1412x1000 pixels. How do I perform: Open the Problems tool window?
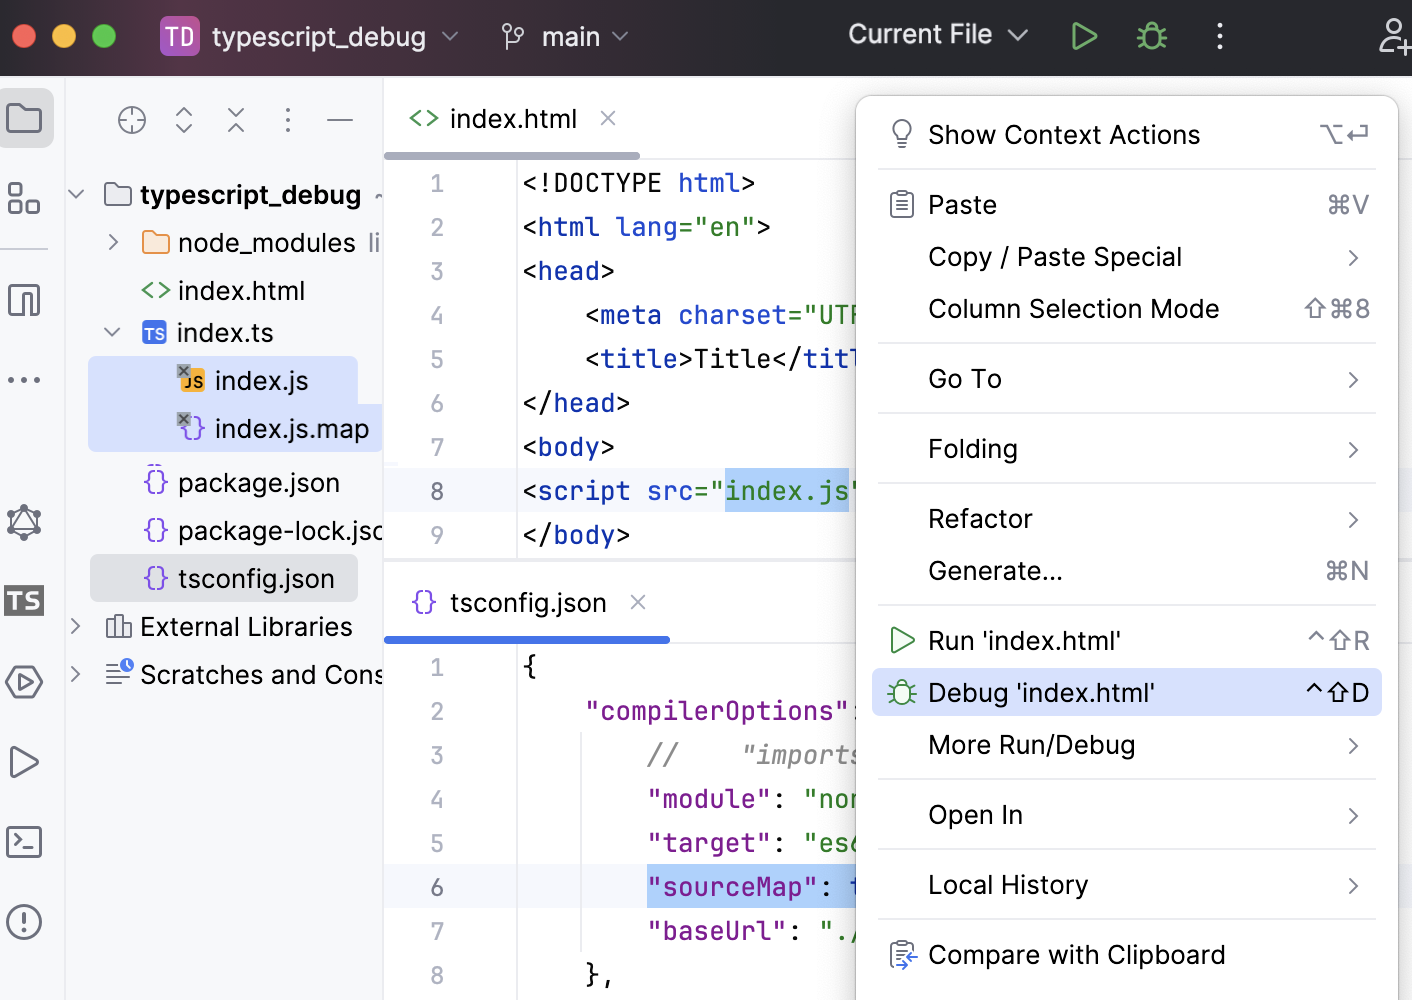pos(24,922)
